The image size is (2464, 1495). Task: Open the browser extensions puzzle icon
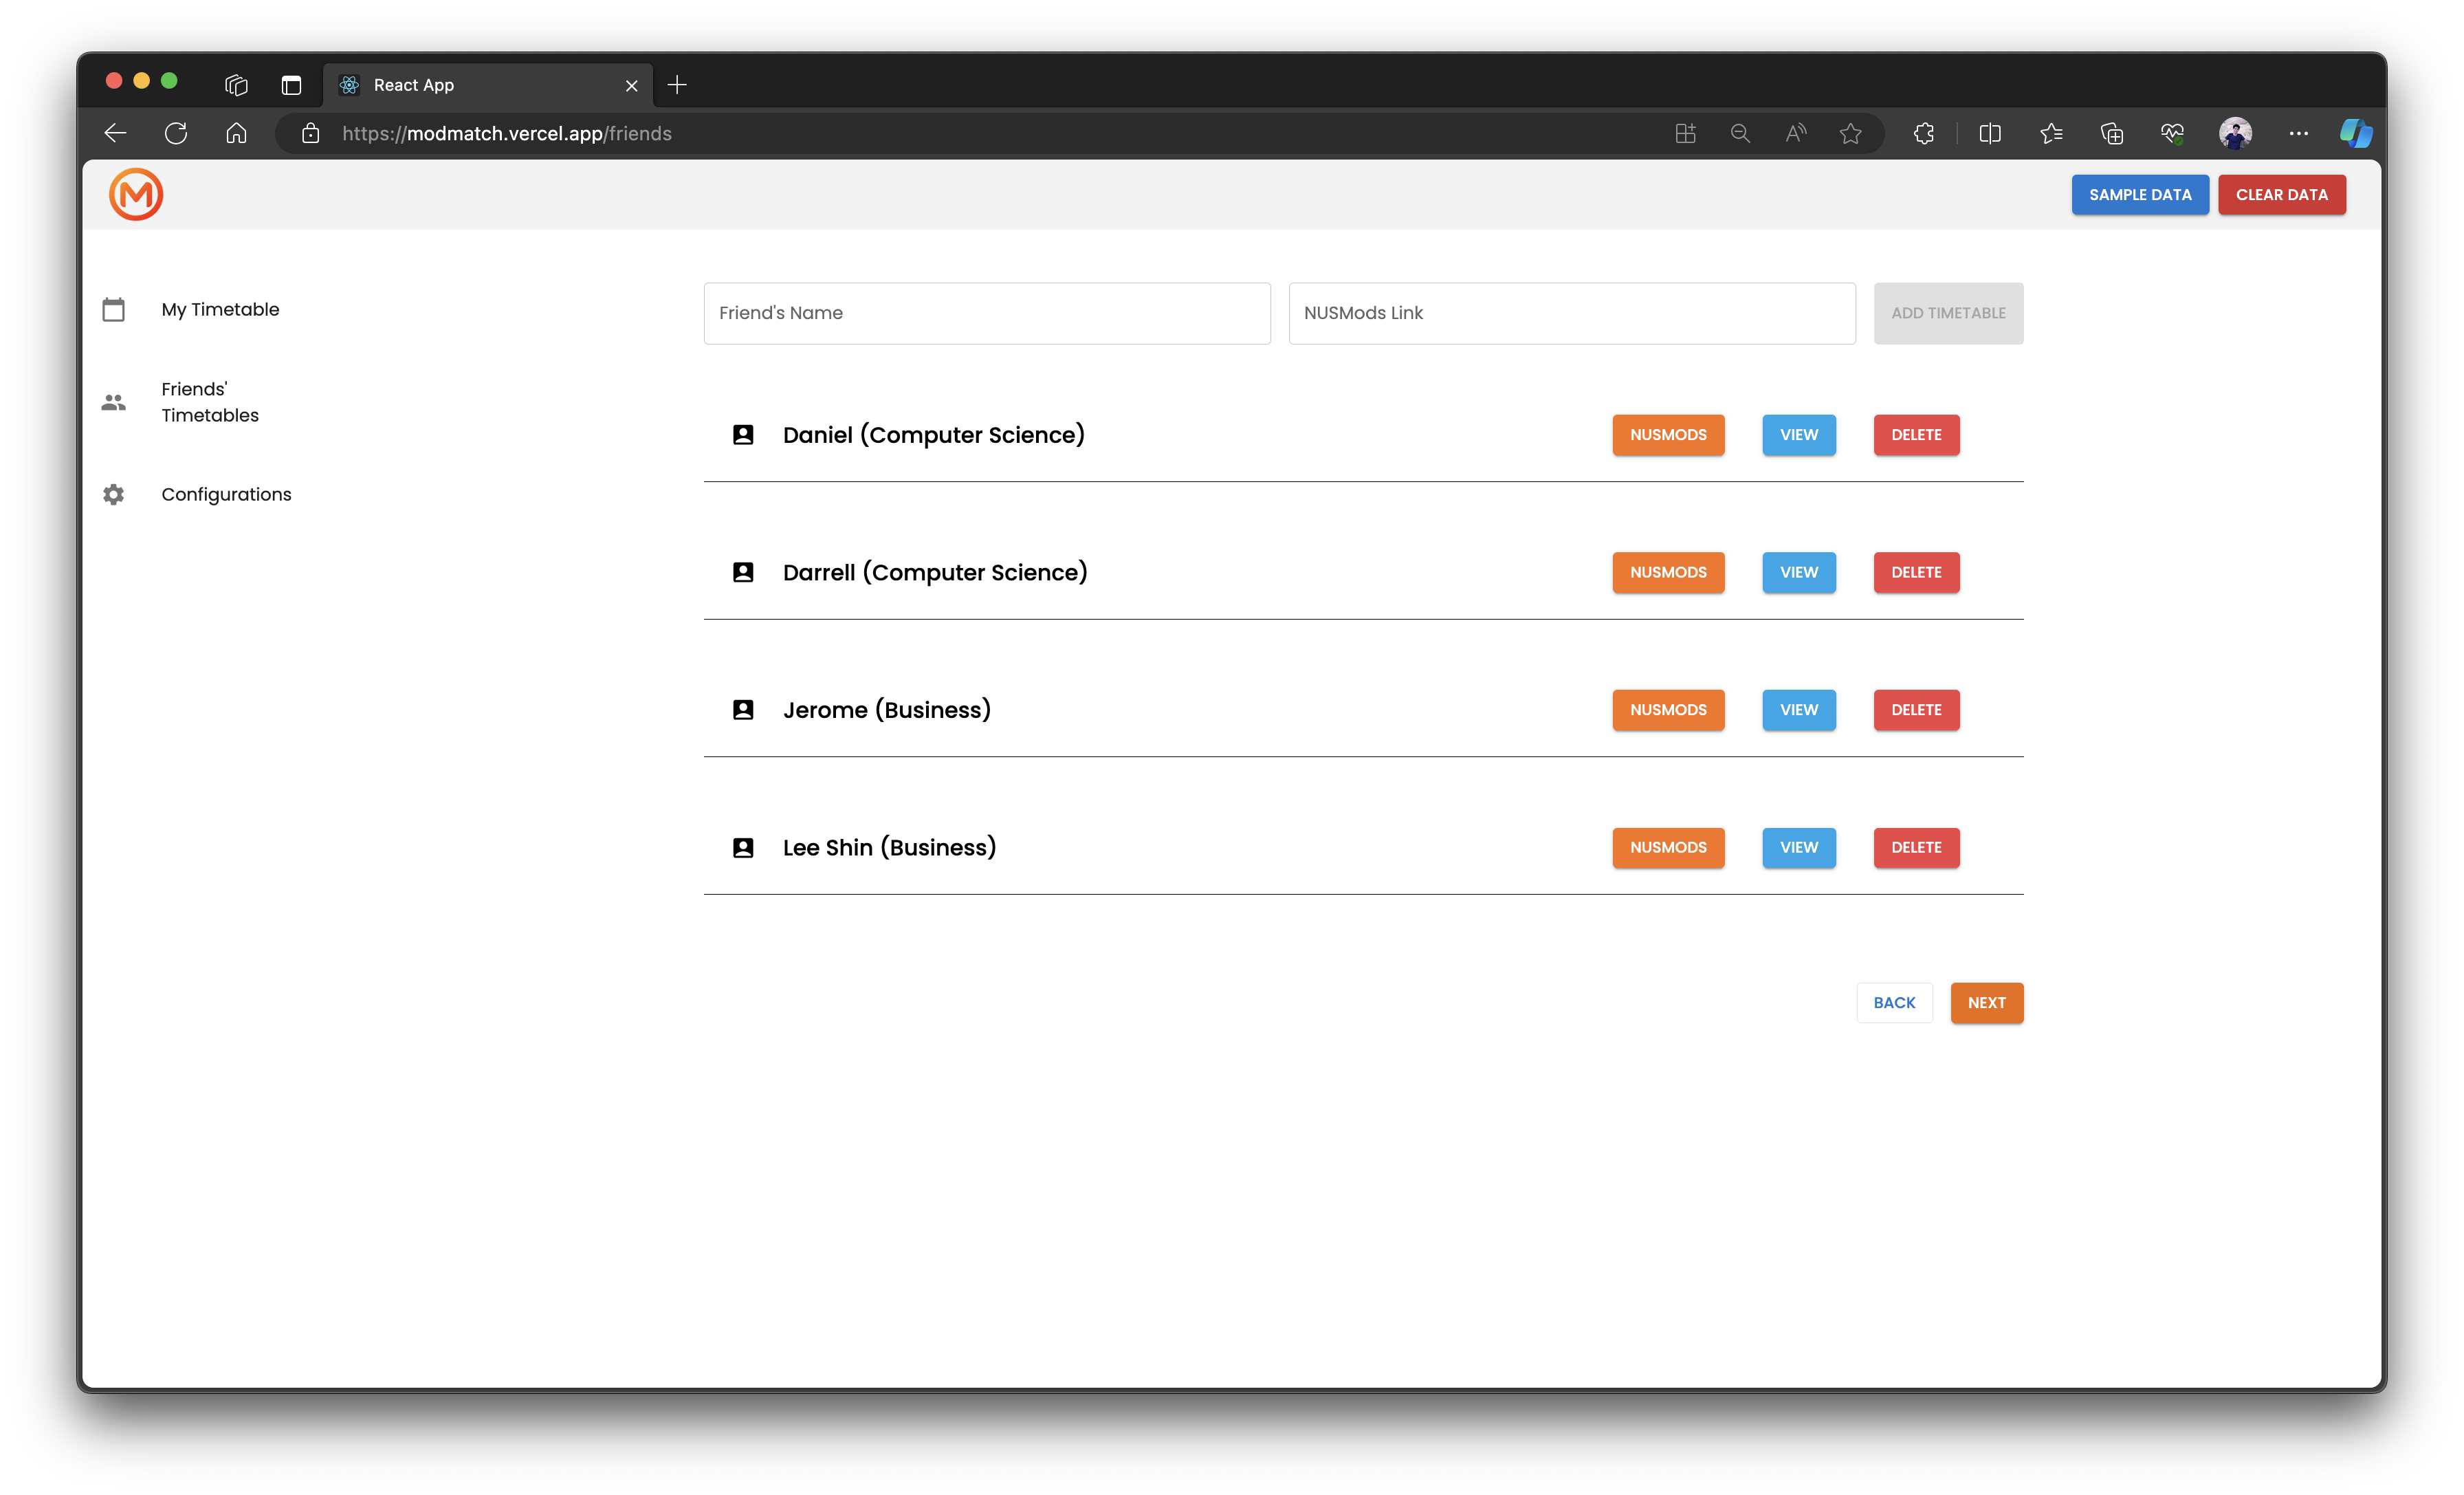1924,133
